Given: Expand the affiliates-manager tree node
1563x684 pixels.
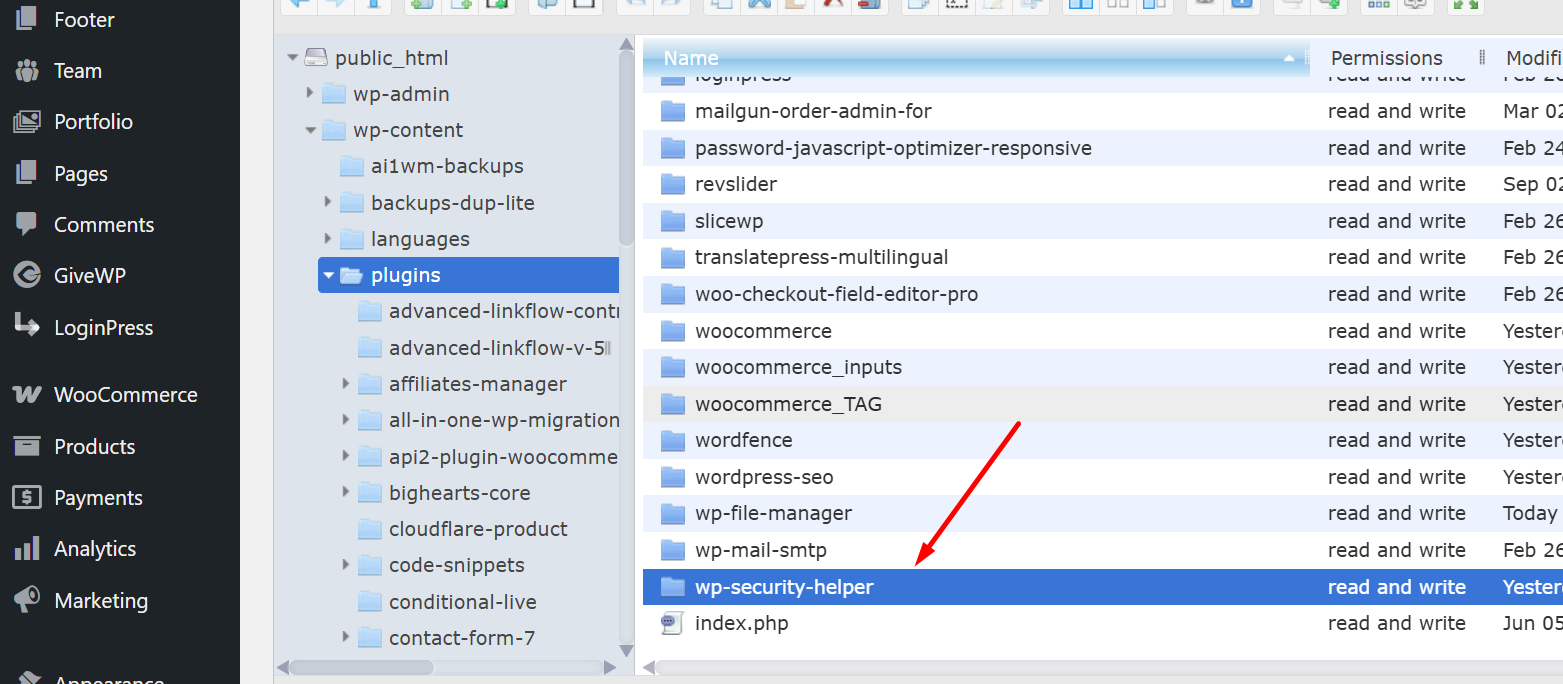Looking at the screenshot, I should click(x=346, y=384).
